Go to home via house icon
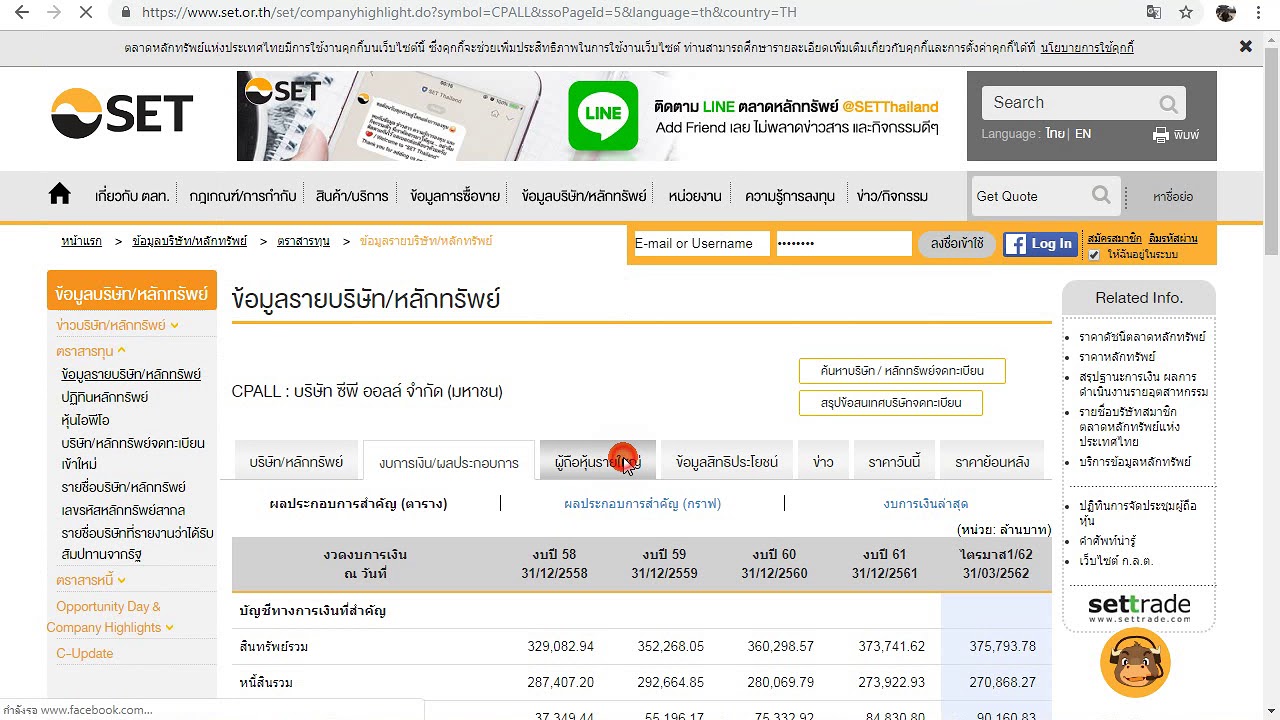Screen dimensions: 1280x720 60,195
